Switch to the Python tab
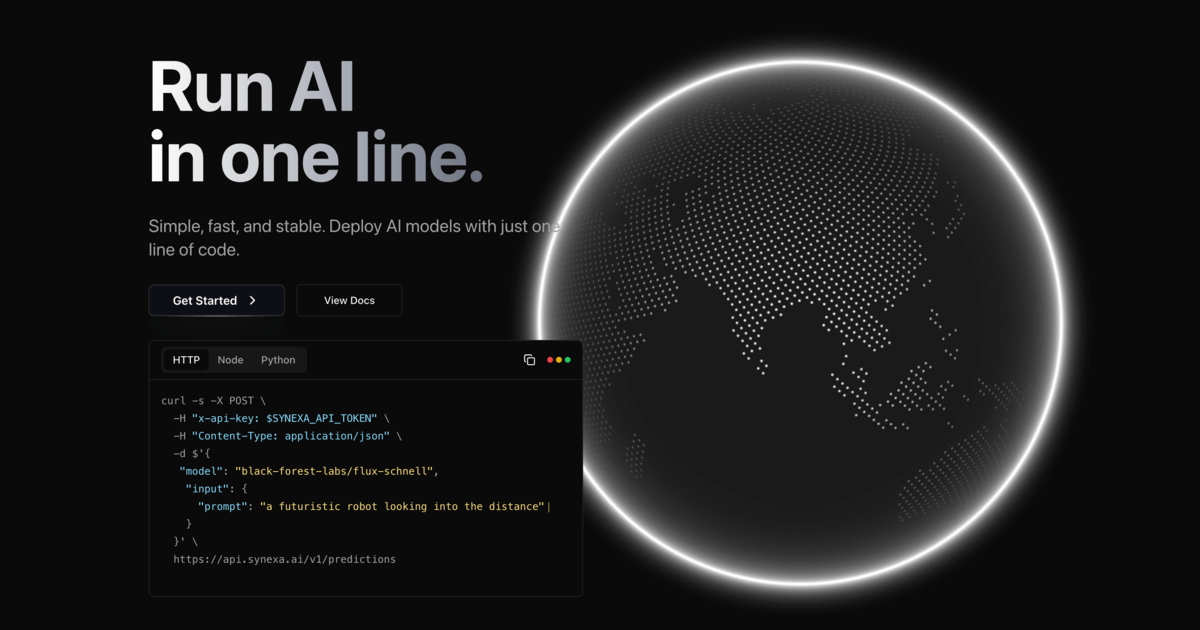Screen dimensions: 1200x630 (278, 360)
